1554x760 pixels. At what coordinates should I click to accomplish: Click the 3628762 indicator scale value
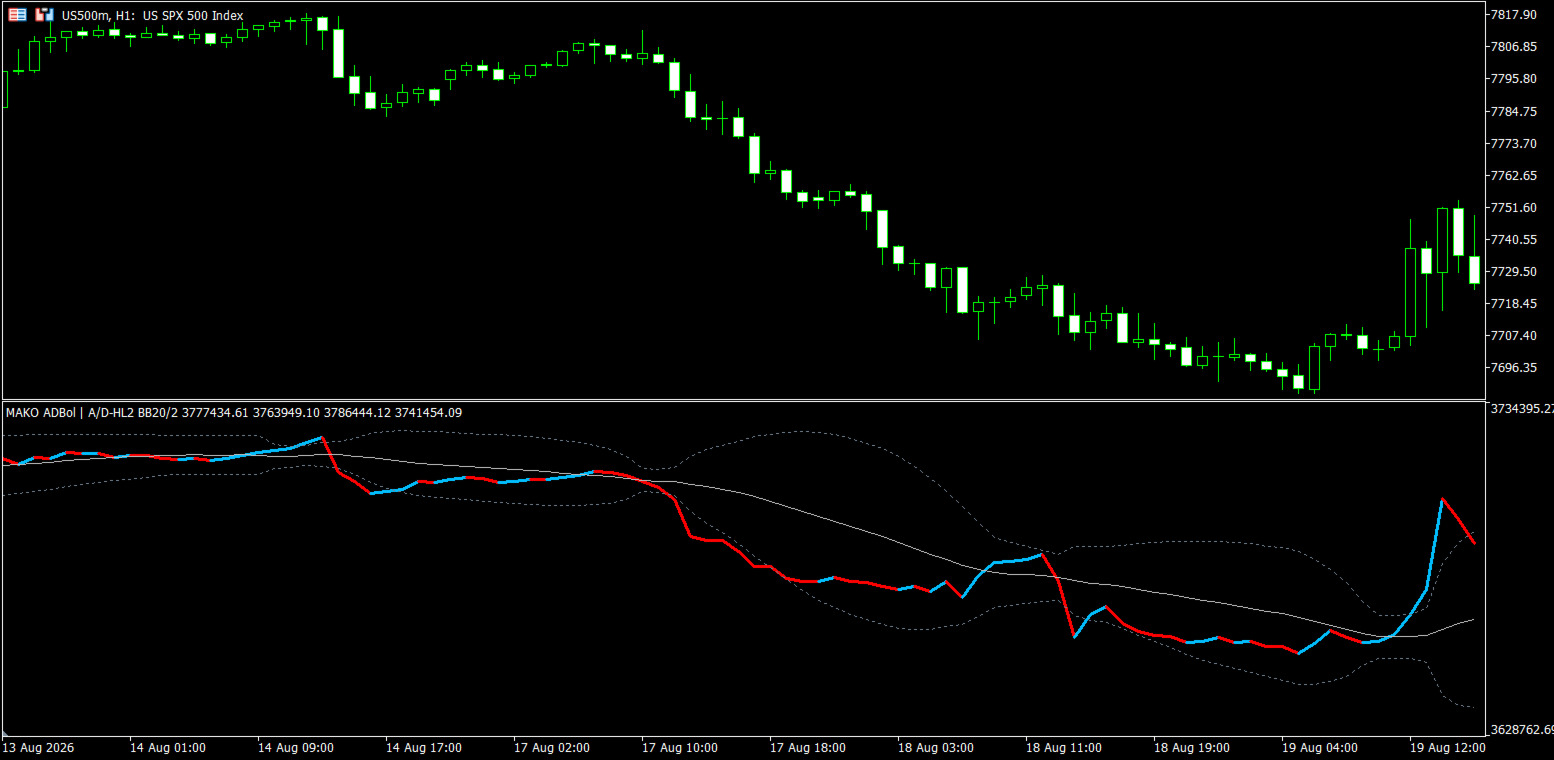1522,730
